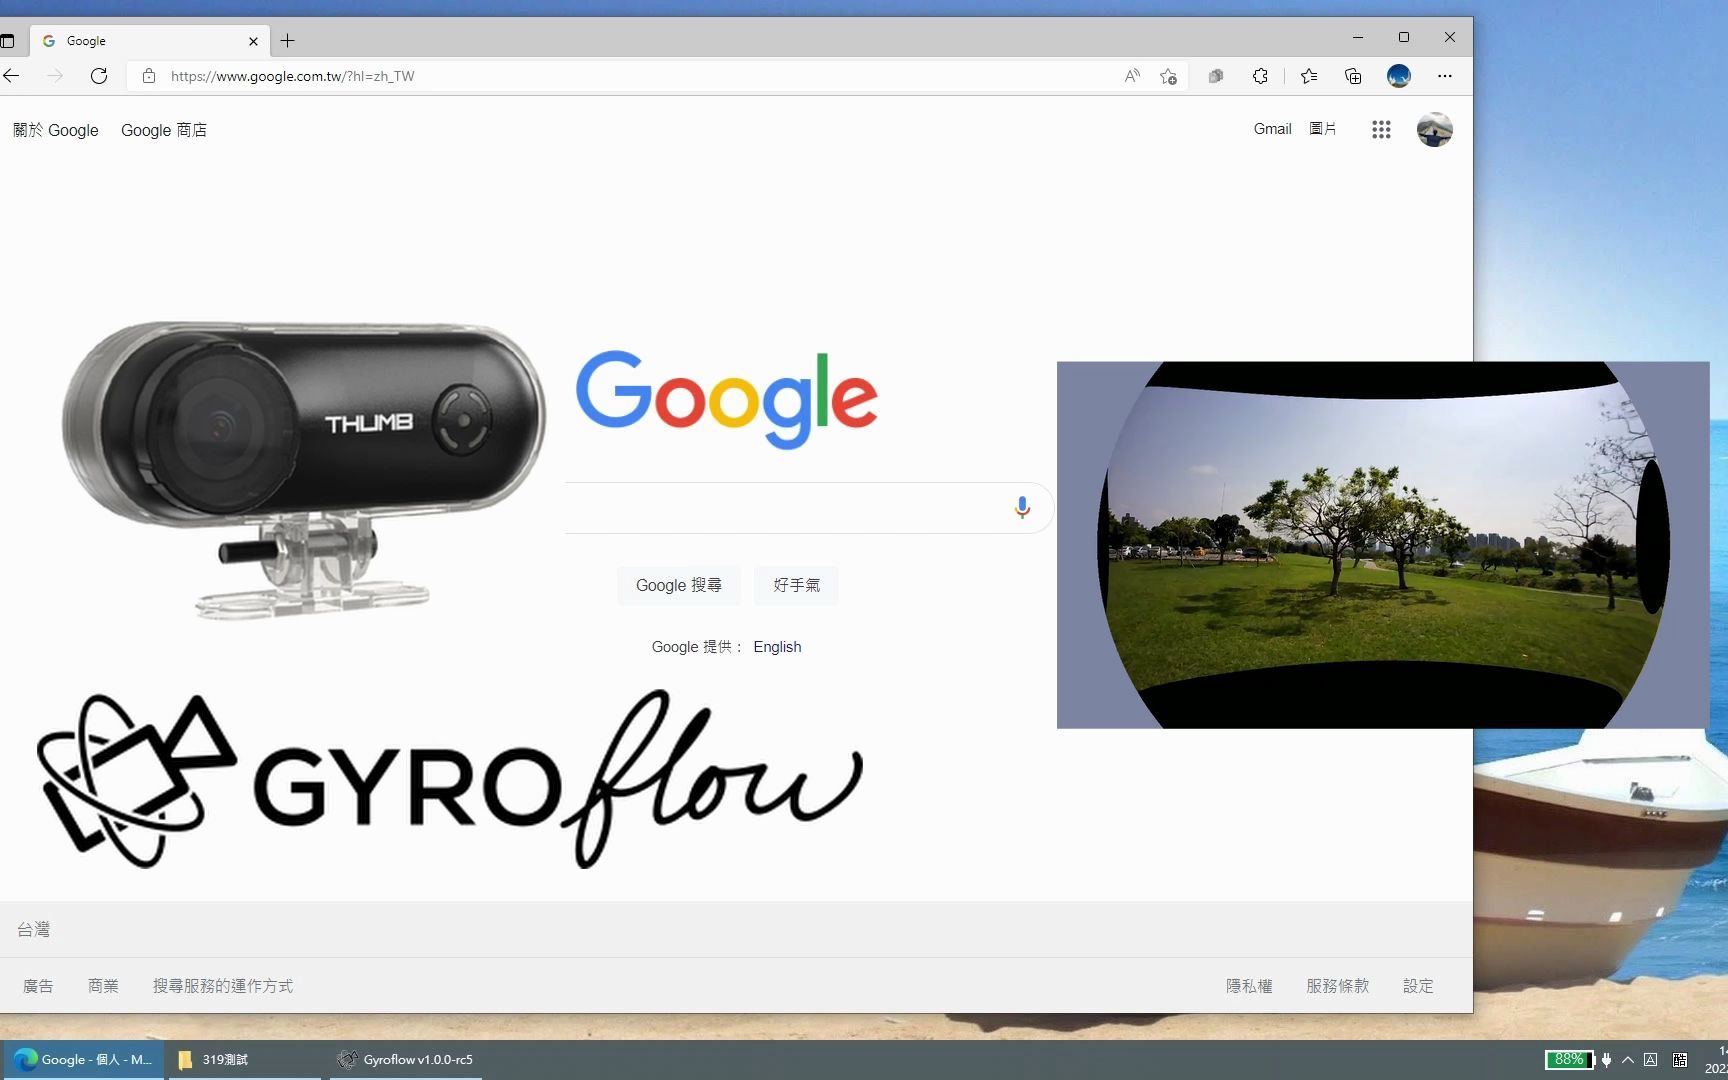Toggle the IME input mode indicator
1728x1080 pixels.
pos(1650,1060)
